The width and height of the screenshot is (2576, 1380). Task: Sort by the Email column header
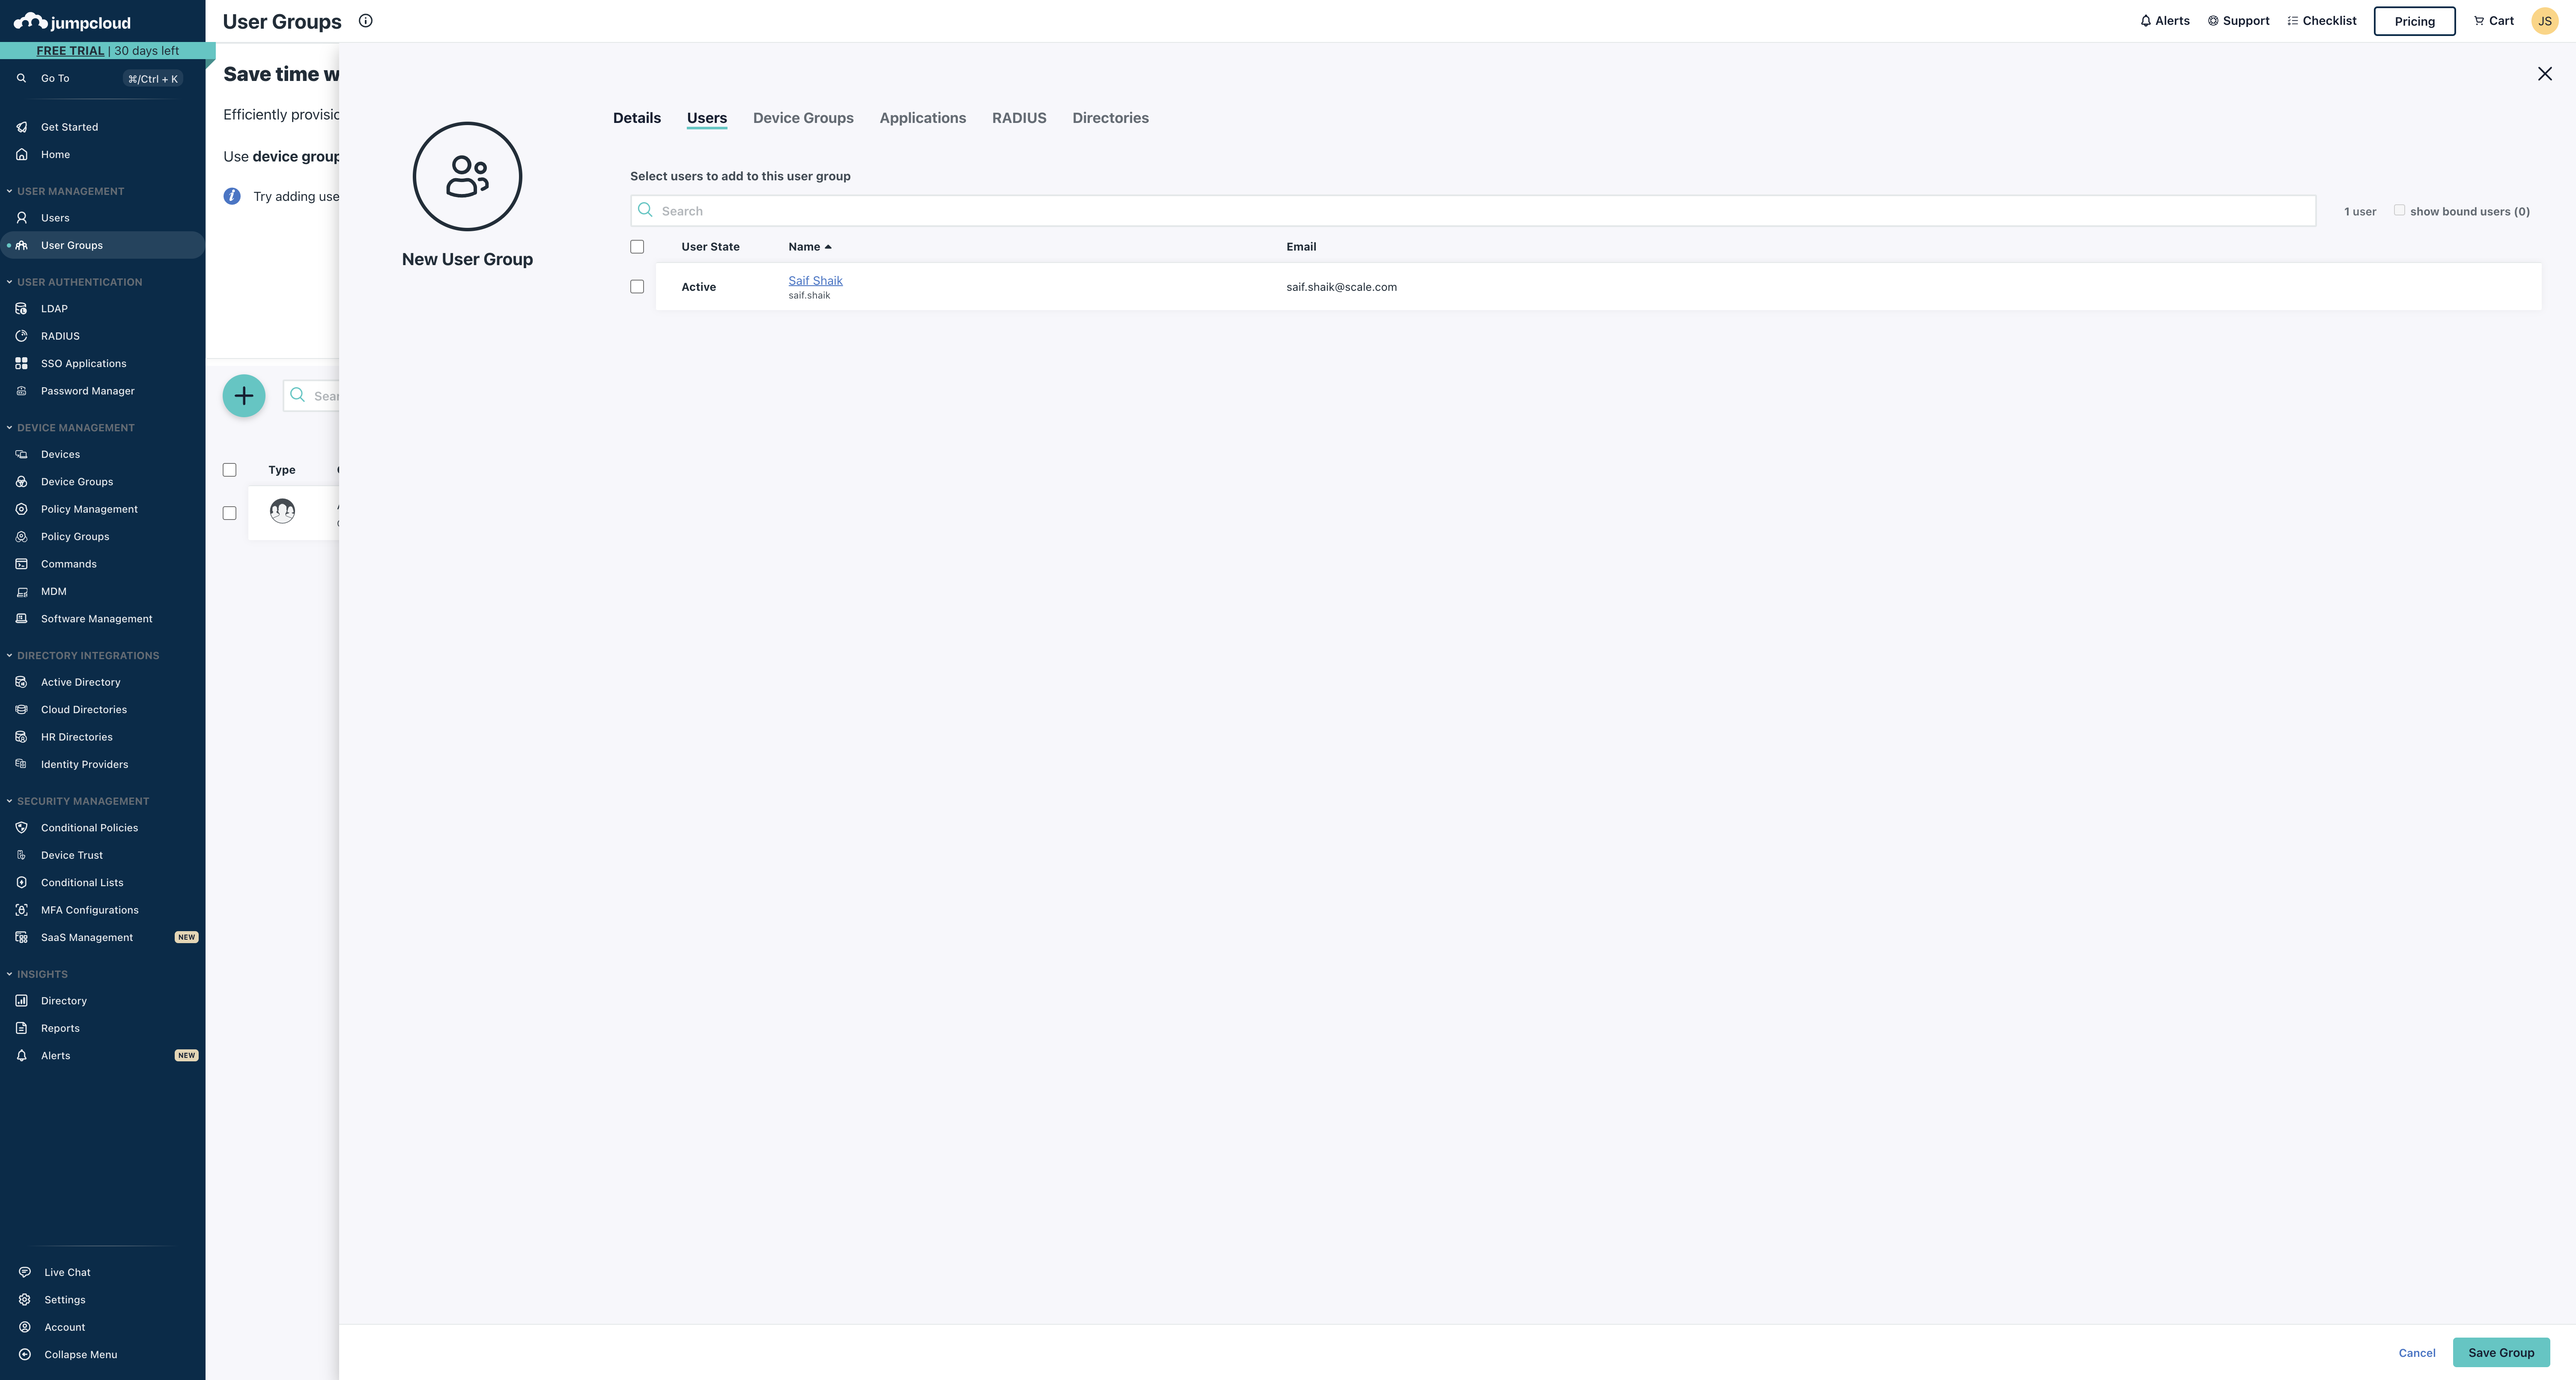(1301, 247)
